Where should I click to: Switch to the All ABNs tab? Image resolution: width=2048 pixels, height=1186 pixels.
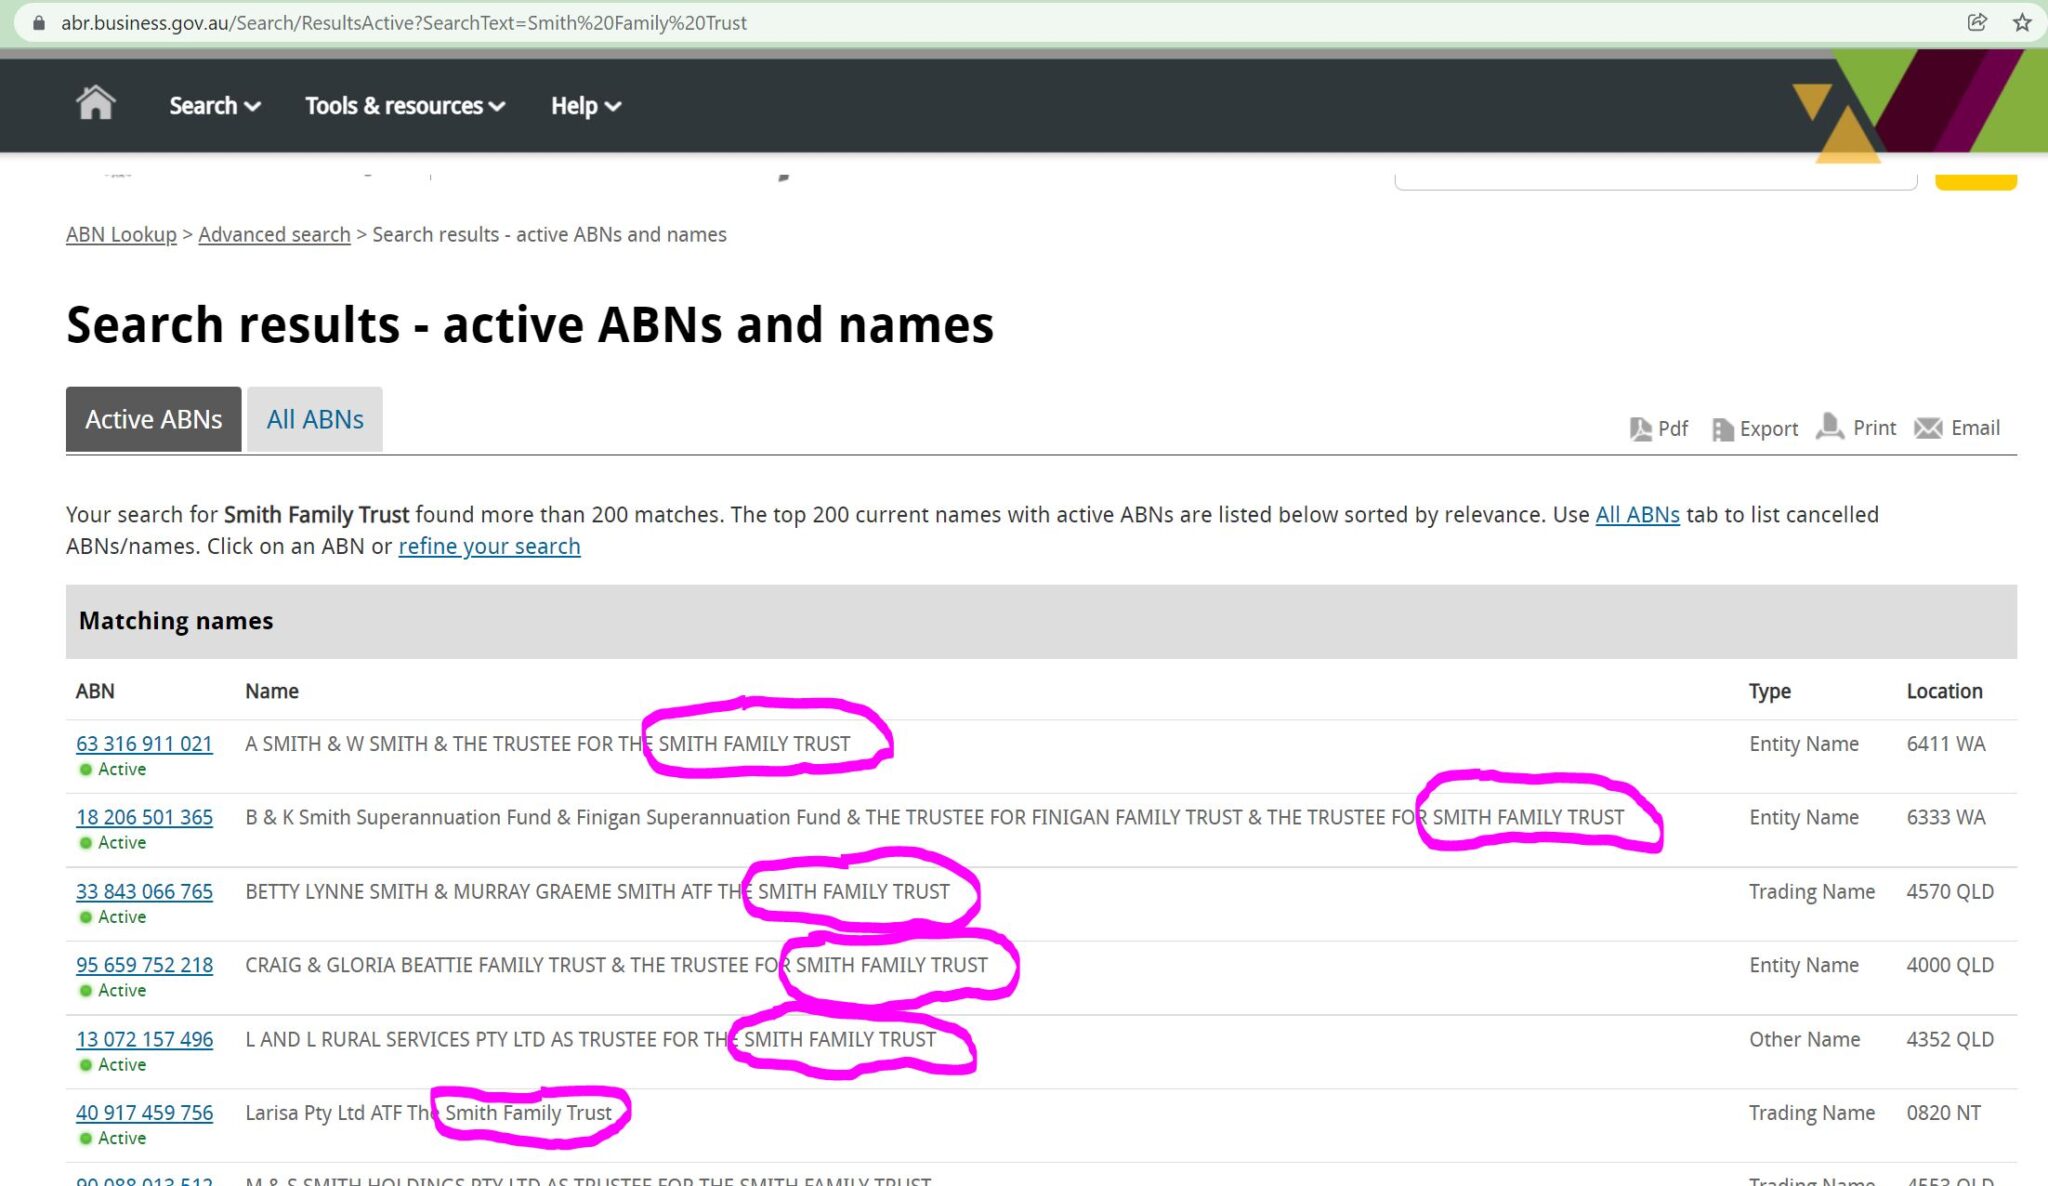coord(315,419)
